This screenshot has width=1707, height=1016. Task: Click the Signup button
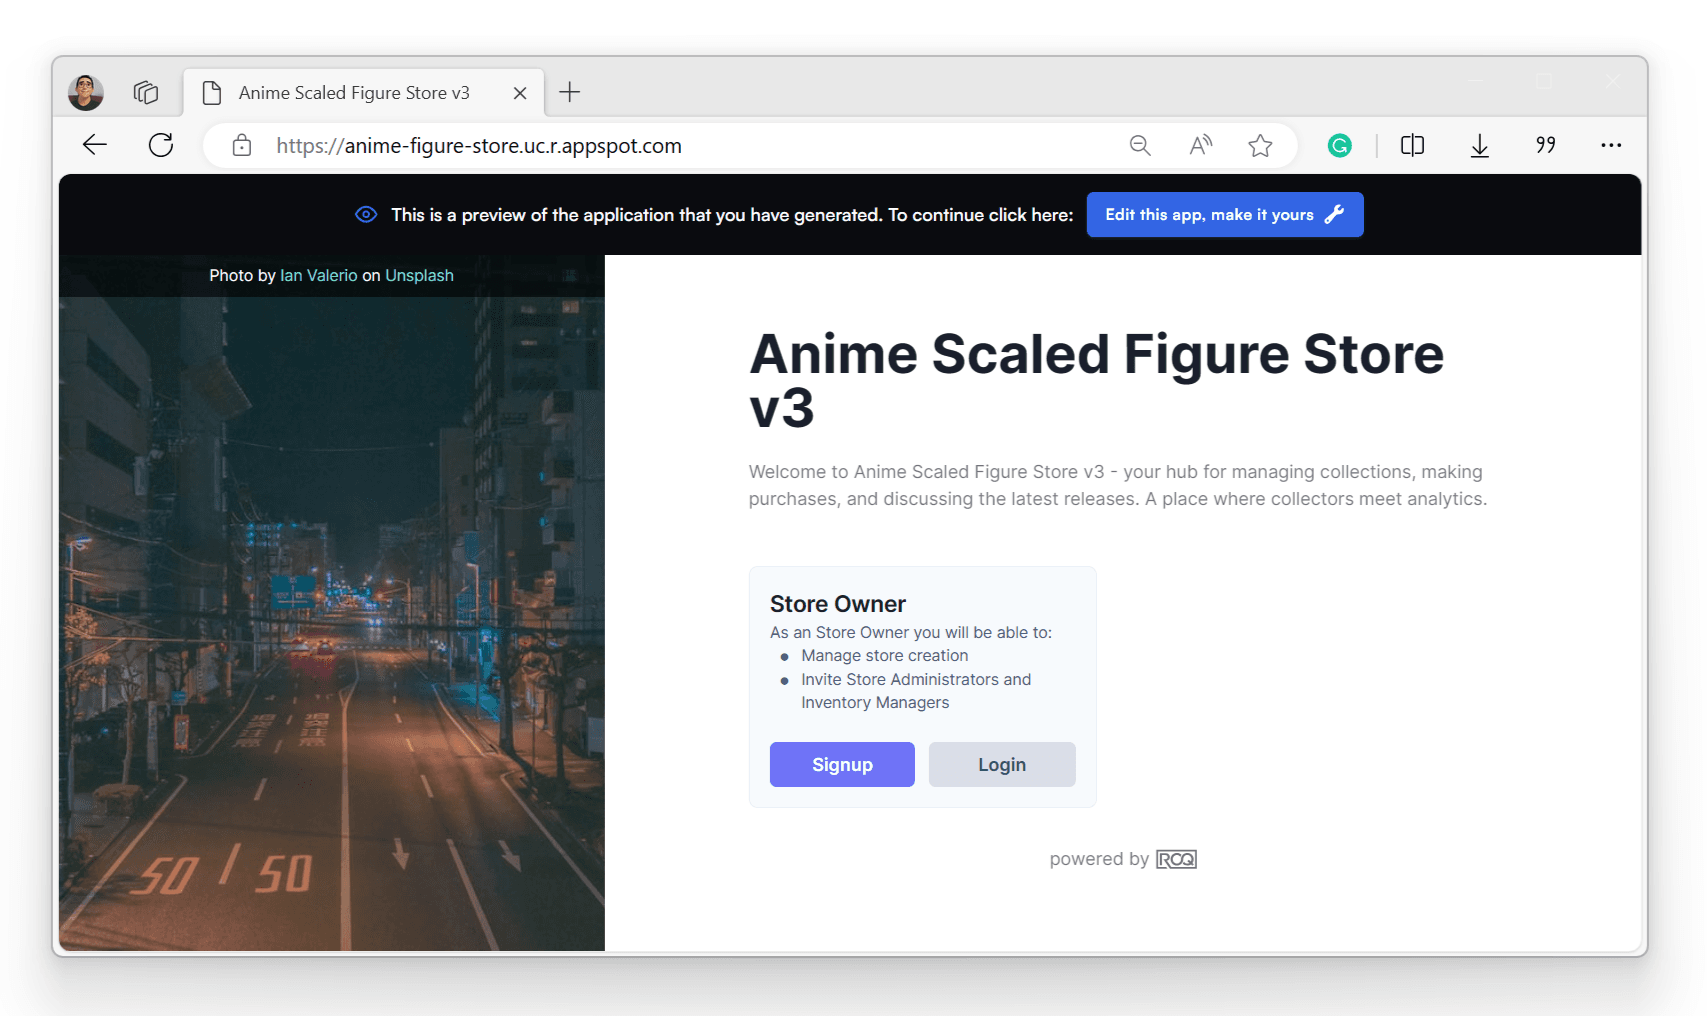pyautogui.click(x=842, y=764)
